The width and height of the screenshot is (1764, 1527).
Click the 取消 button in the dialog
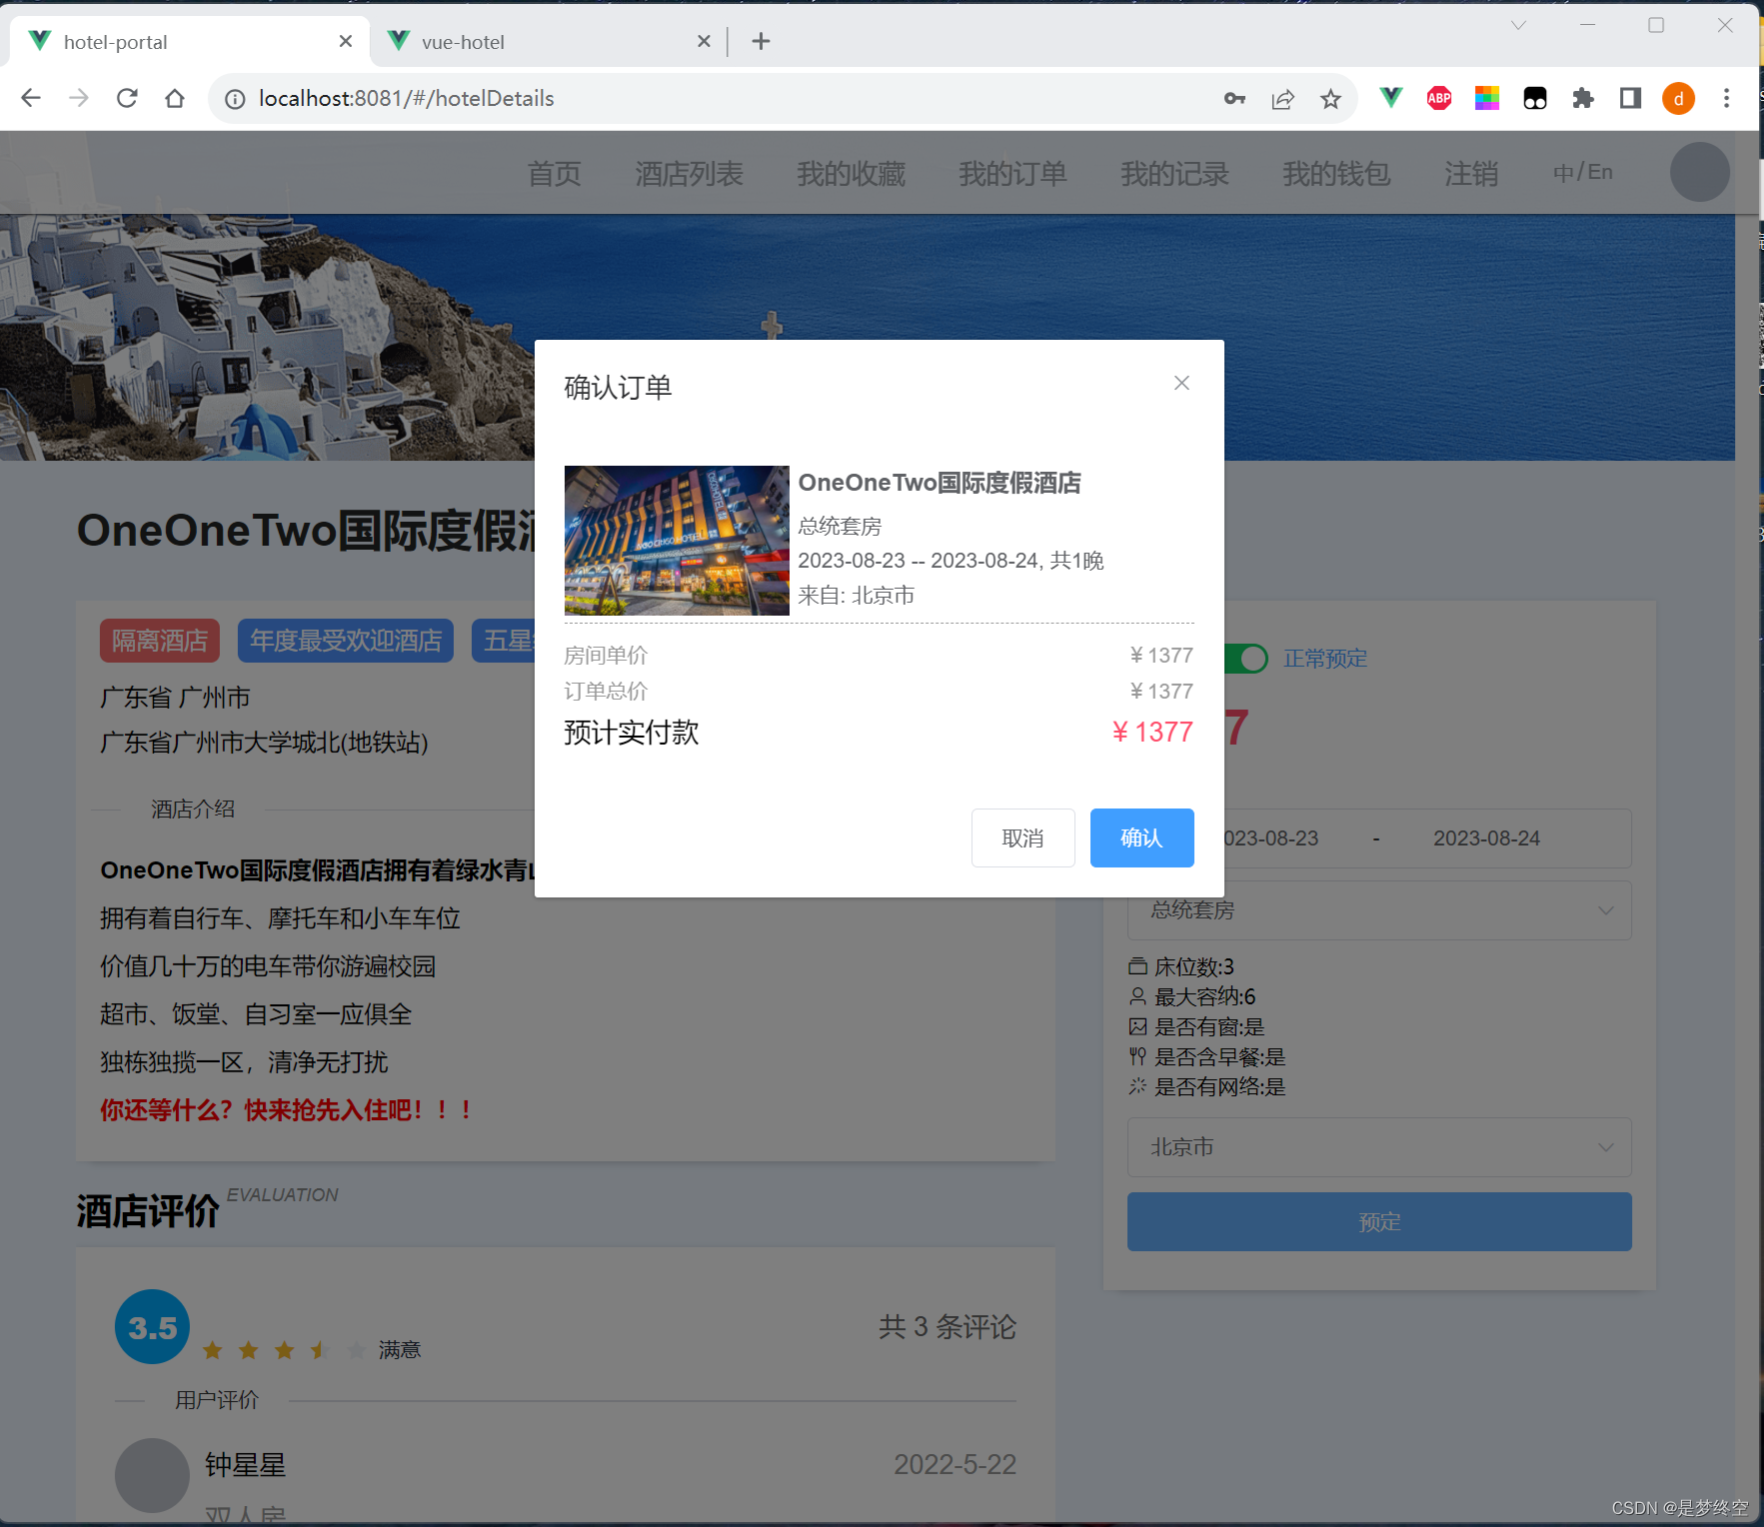click(1022, 838)
